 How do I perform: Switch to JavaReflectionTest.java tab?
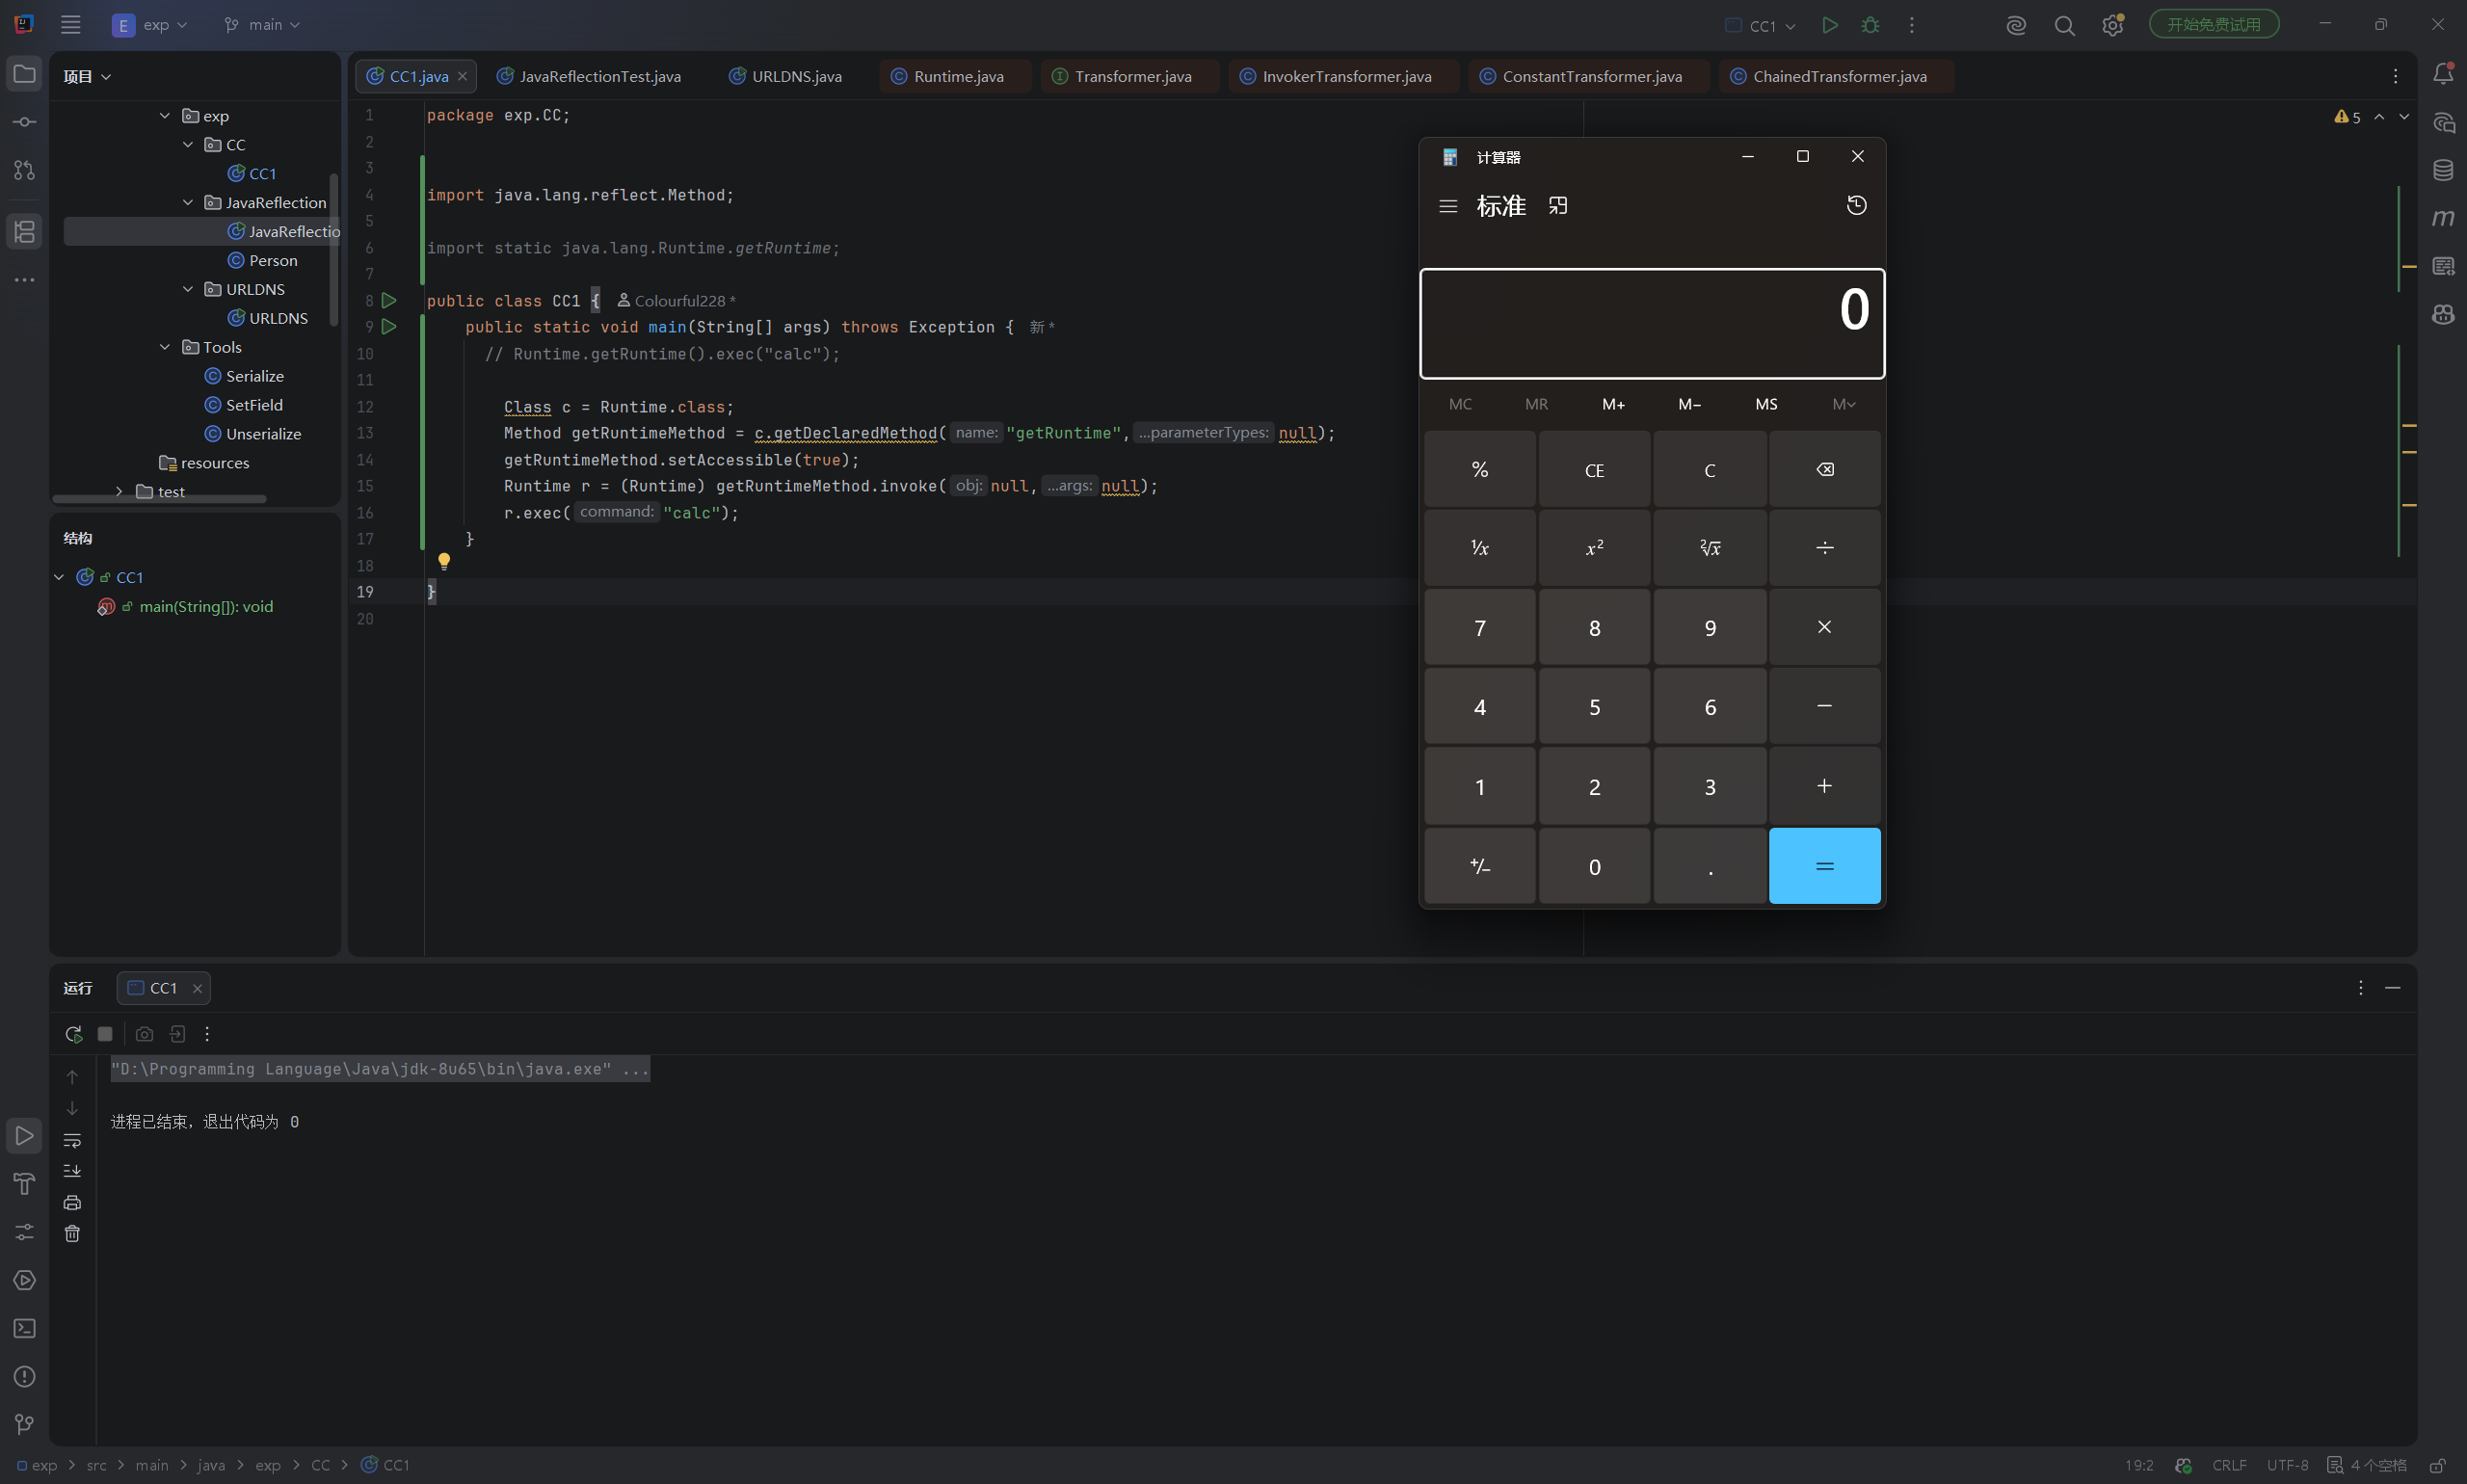click(x=589, y=77)
